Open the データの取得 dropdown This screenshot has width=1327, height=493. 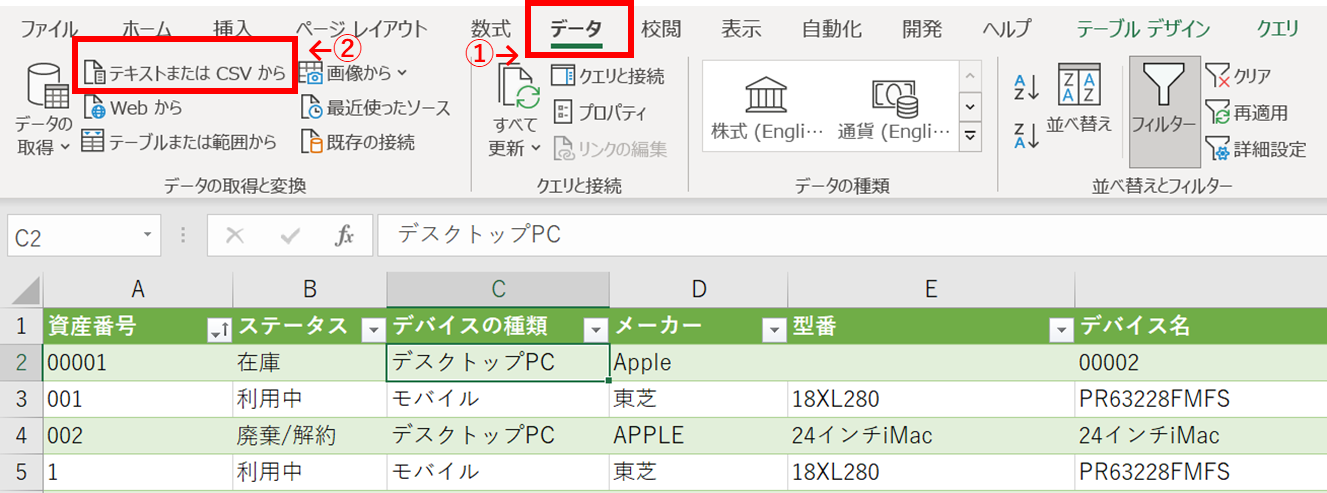tap(43, 110)
